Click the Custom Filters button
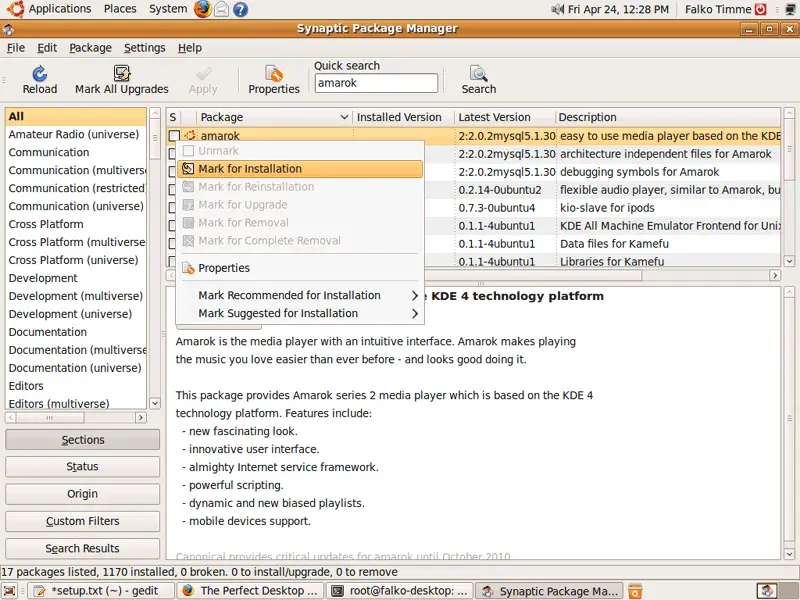 [x=82, y=521]
